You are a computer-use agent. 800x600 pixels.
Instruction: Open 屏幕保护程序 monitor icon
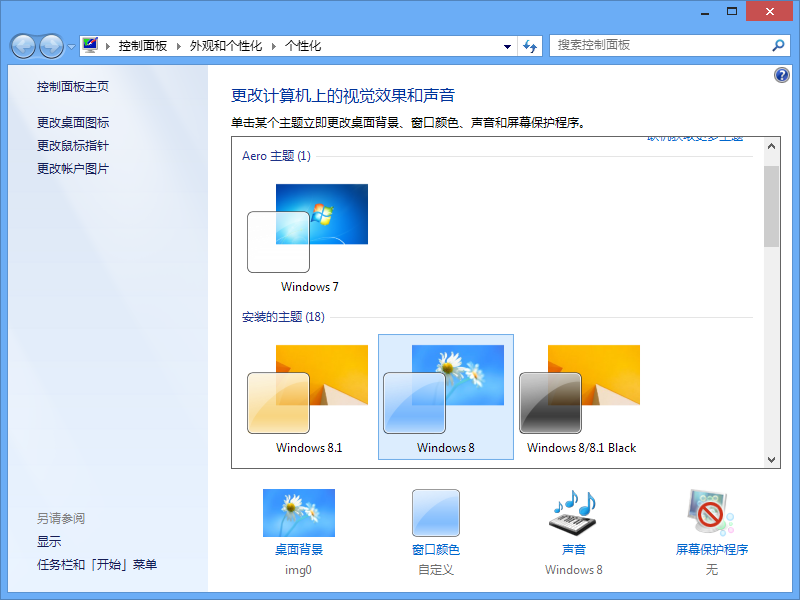point(711,513)
